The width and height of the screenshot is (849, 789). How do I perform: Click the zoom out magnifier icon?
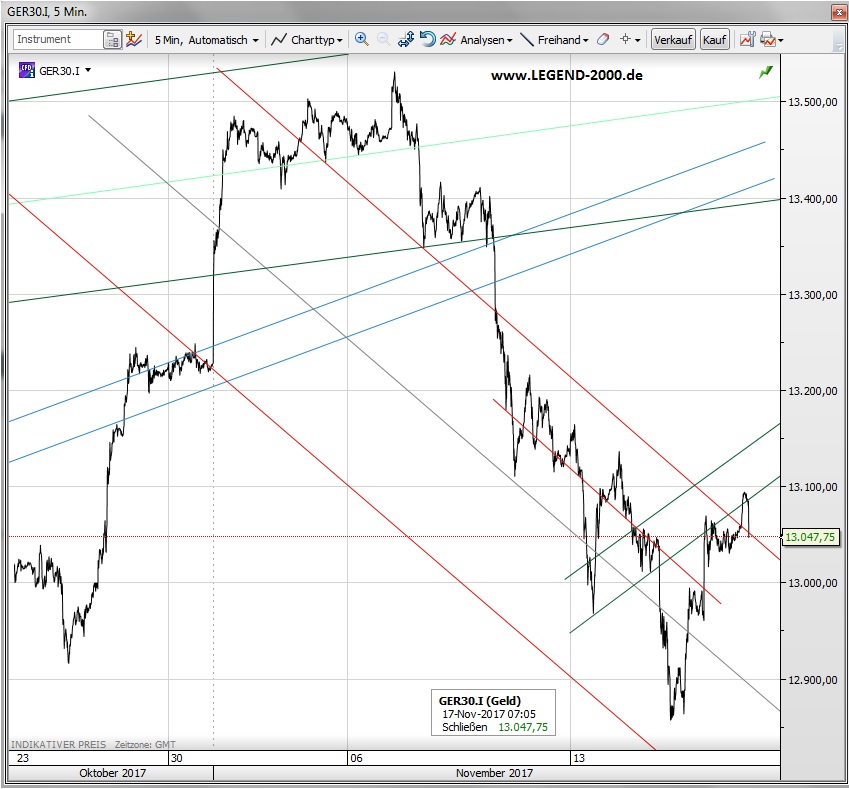pyautogui.click(x=383, y=40)
